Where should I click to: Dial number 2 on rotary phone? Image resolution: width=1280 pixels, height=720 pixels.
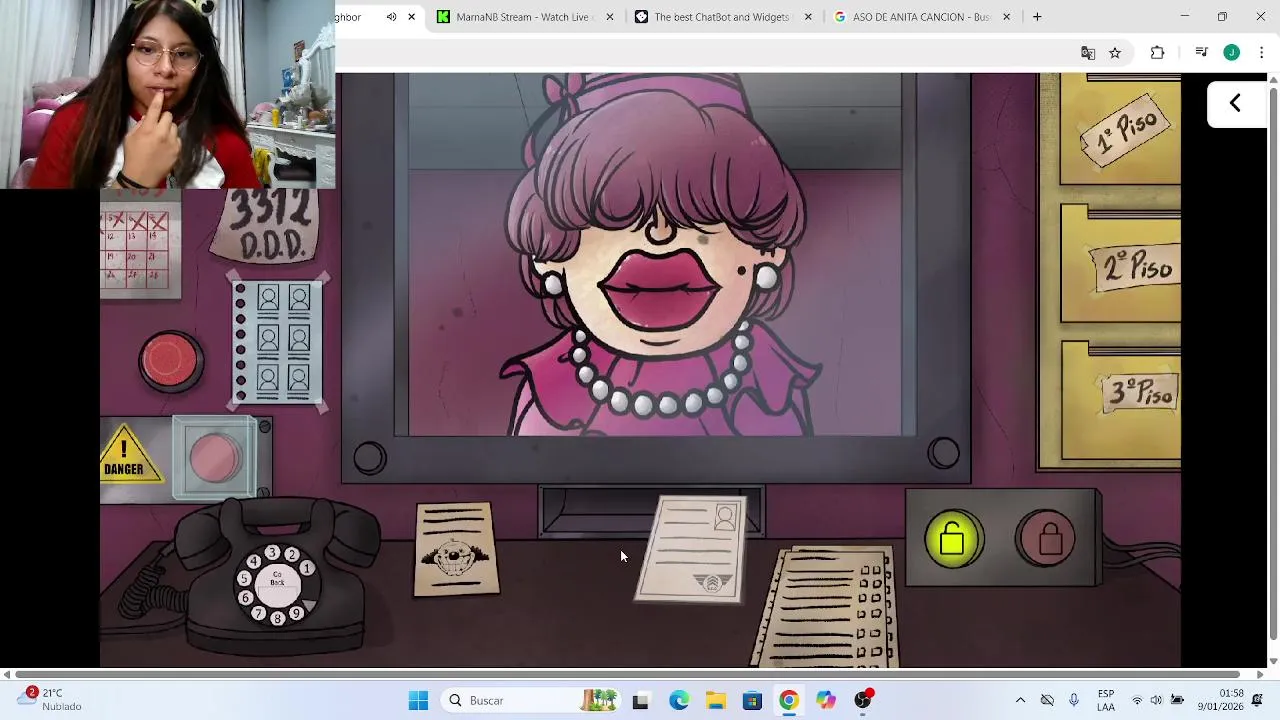click(291, 554)
